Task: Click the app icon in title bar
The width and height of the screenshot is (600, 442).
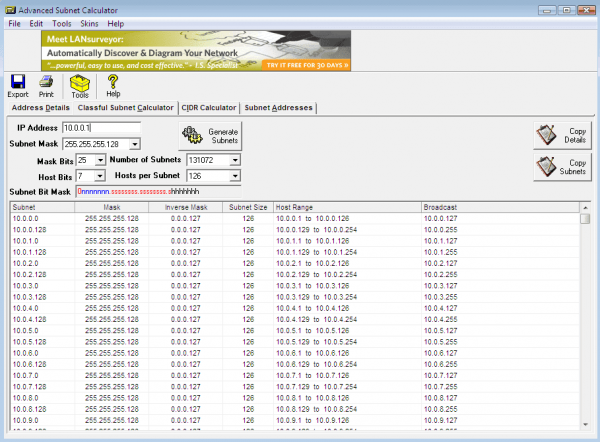Action: pyautogui.click(x=9, y=8)
